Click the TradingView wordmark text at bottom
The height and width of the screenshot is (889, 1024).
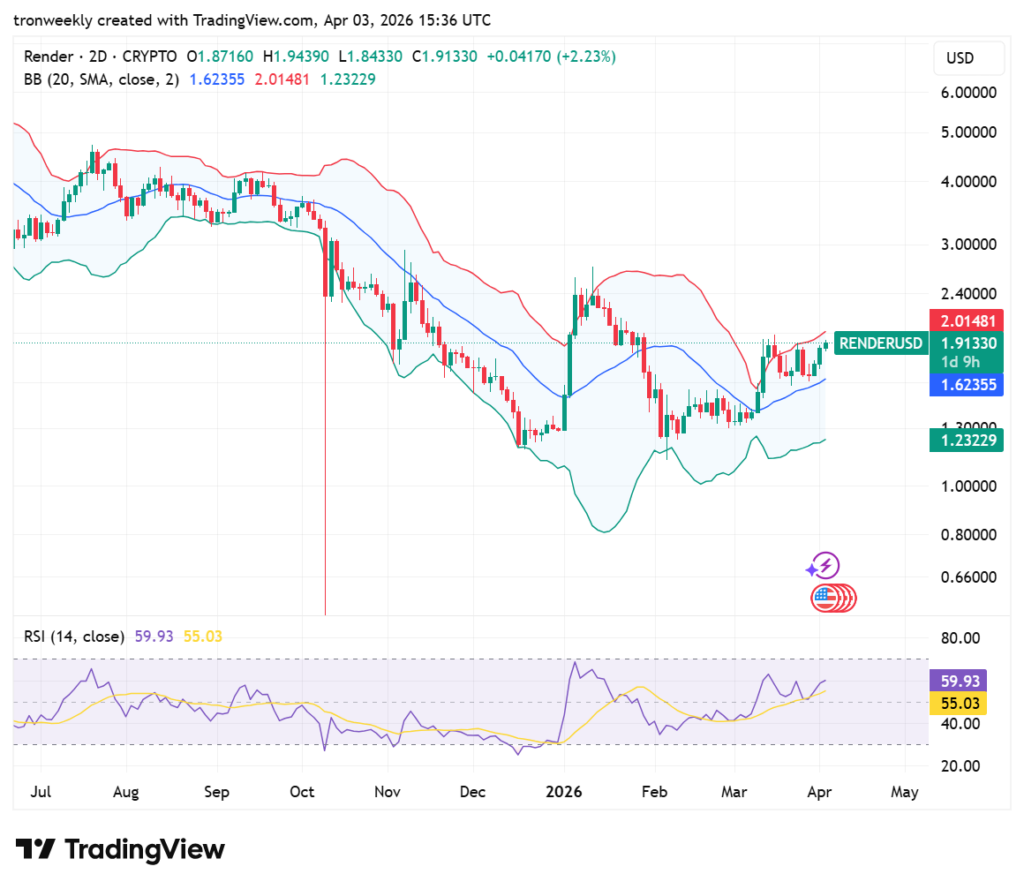point(145,850)
